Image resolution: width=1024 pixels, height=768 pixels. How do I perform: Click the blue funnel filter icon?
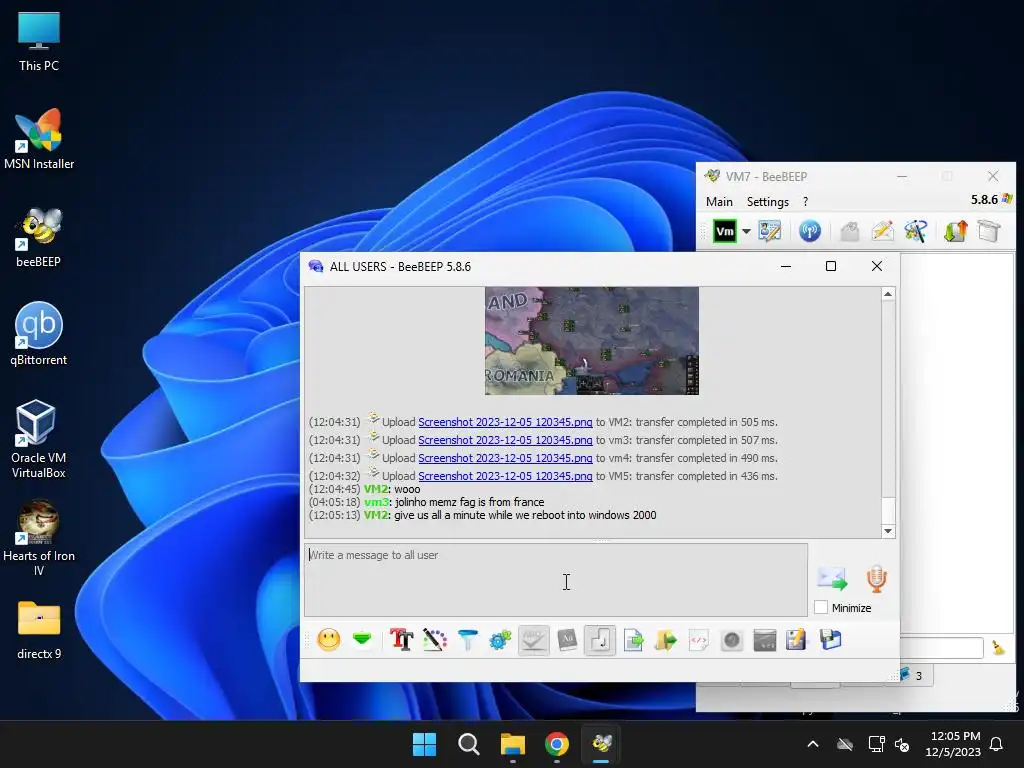468,640
